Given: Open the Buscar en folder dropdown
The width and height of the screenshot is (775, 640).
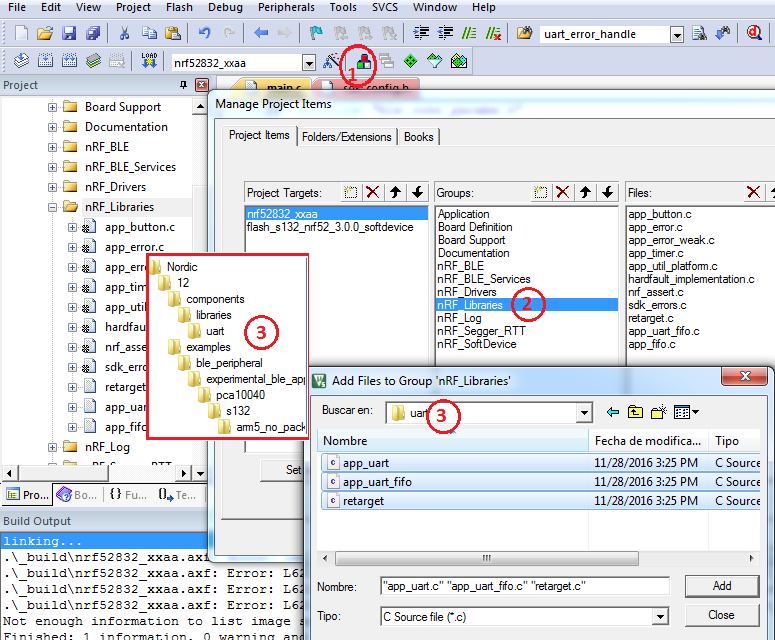Looking at the screenshot, I should tap(584, 413).
